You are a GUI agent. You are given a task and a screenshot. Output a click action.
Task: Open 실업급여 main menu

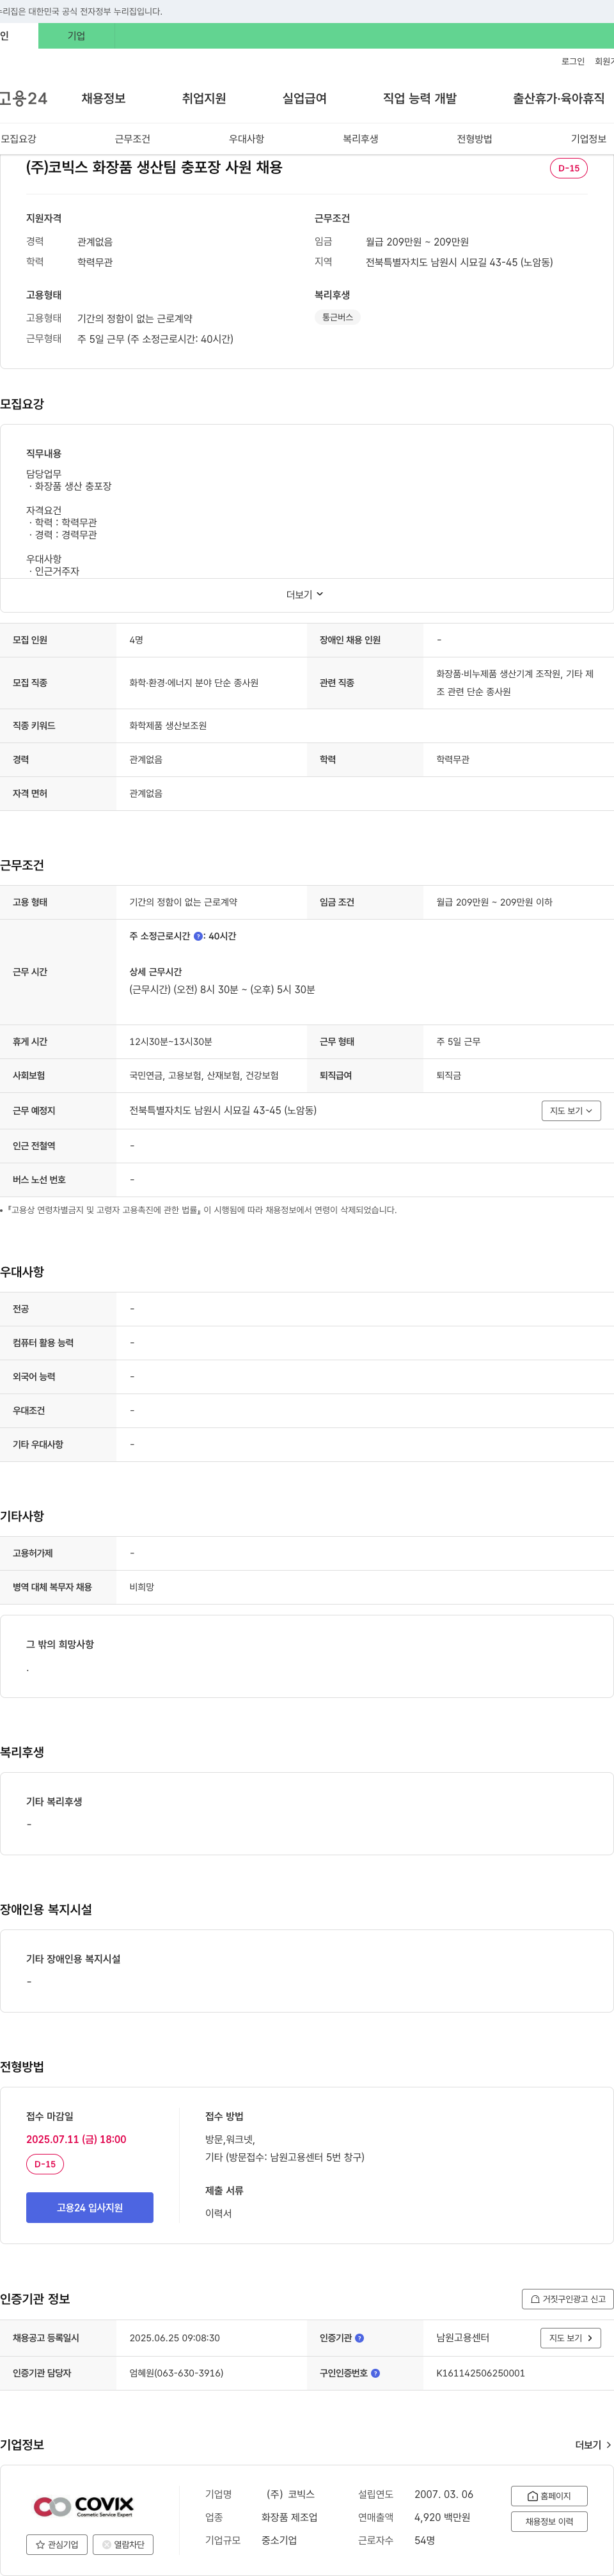pos(304,98)
